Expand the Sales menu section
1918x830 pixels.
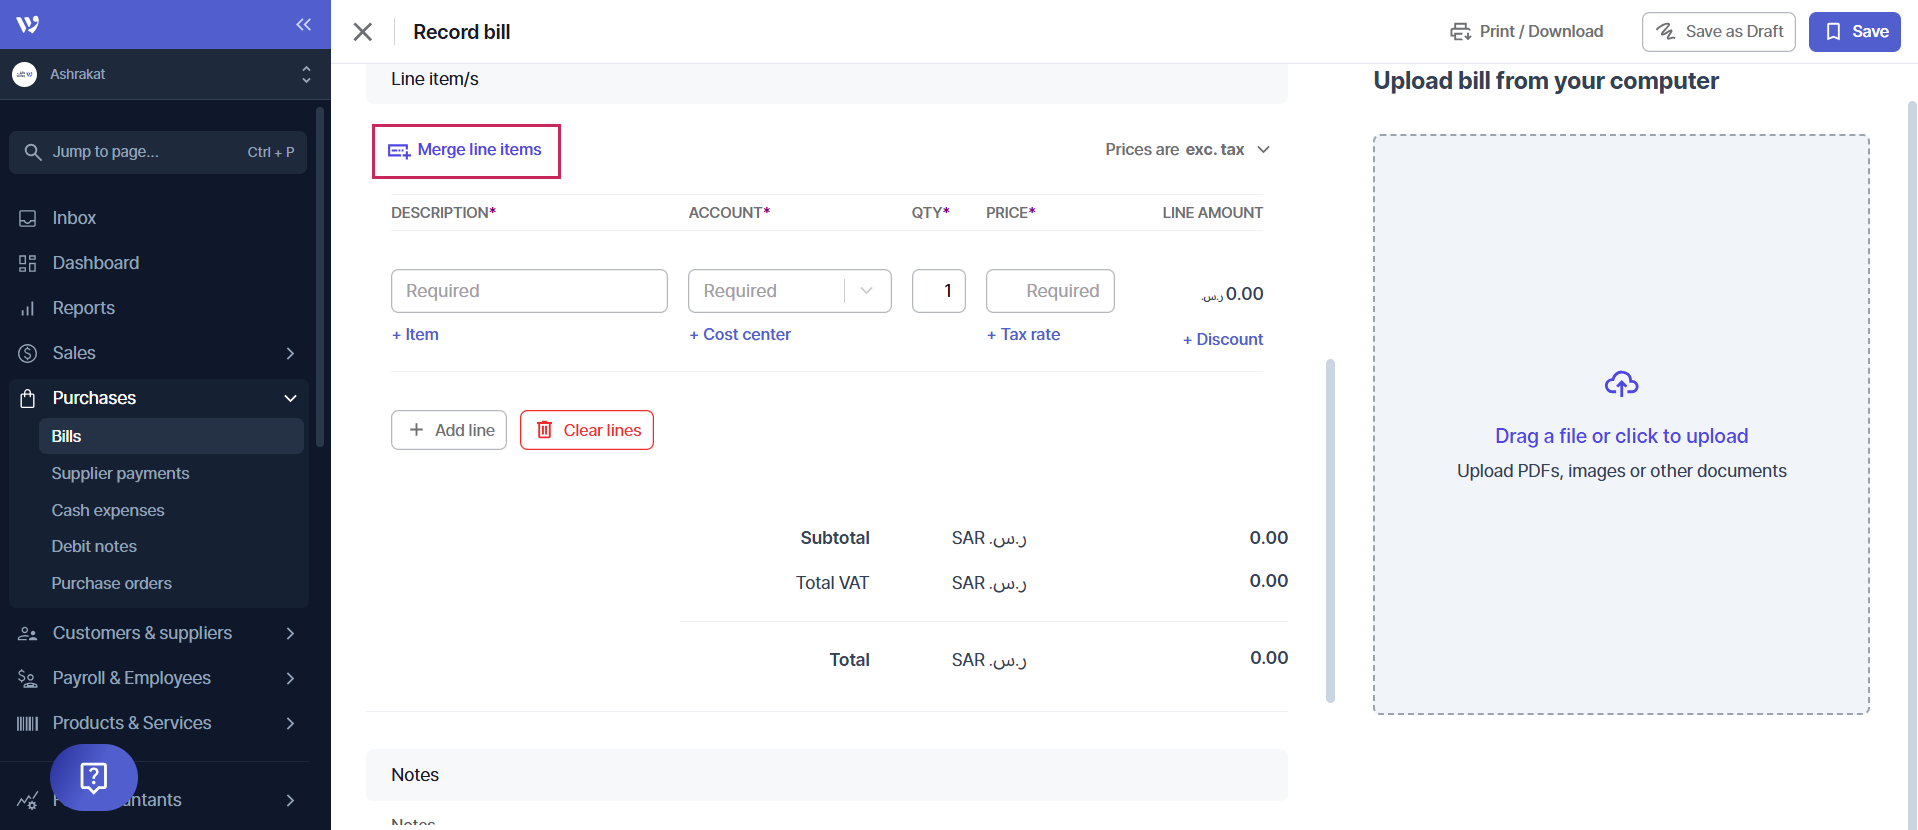click(x=290, y=353)
